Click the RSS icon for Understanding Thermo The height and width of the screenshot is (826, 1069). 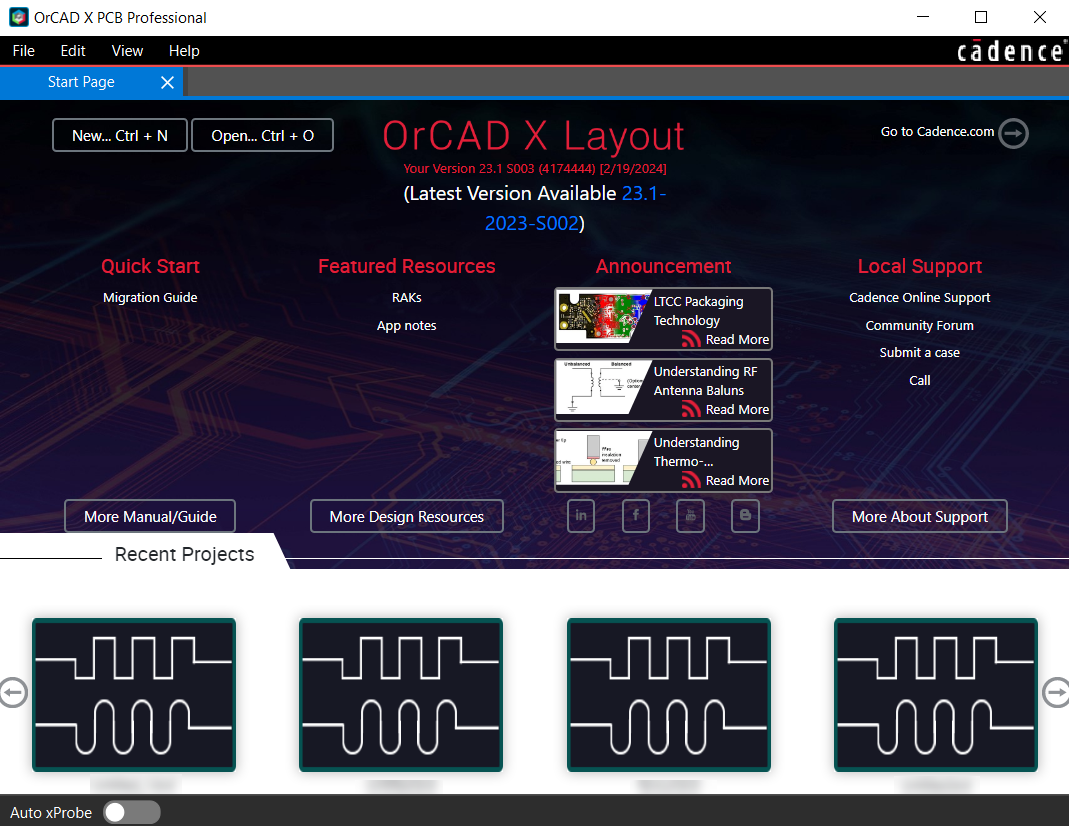(x=691, y=480)
